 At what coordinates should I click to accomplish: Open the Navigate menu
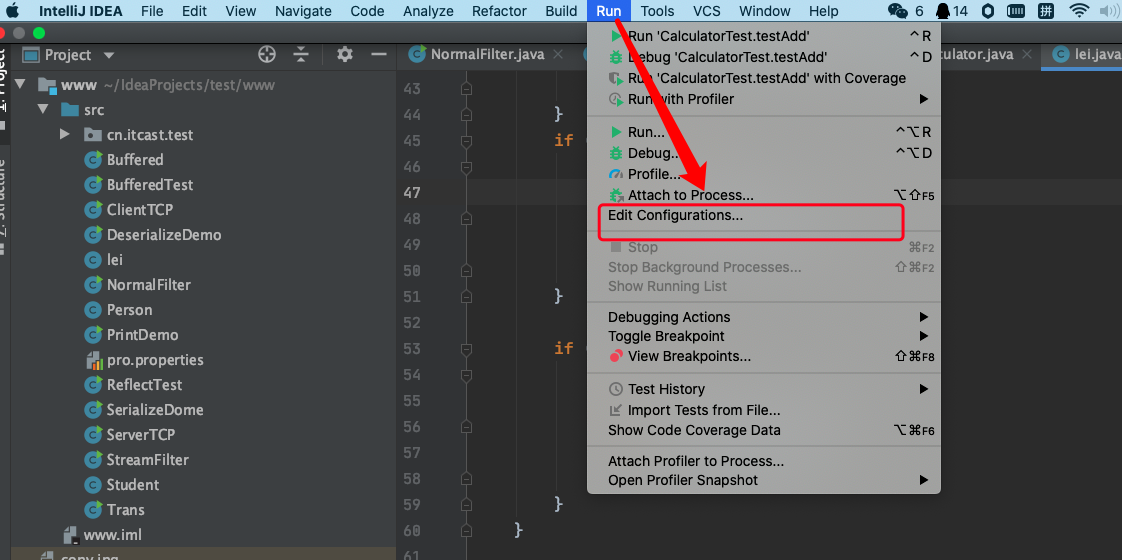coord(303,11)
